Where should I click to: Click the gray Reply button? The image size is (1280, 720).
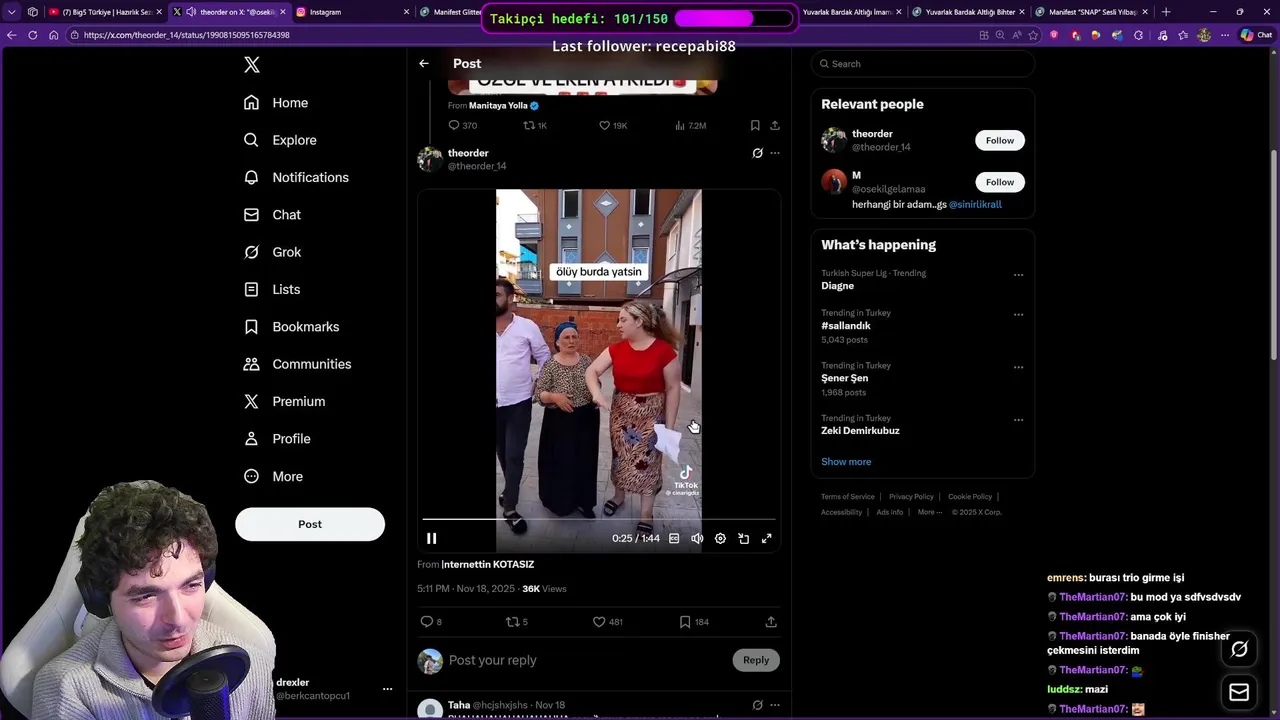[x=756, y=660]
